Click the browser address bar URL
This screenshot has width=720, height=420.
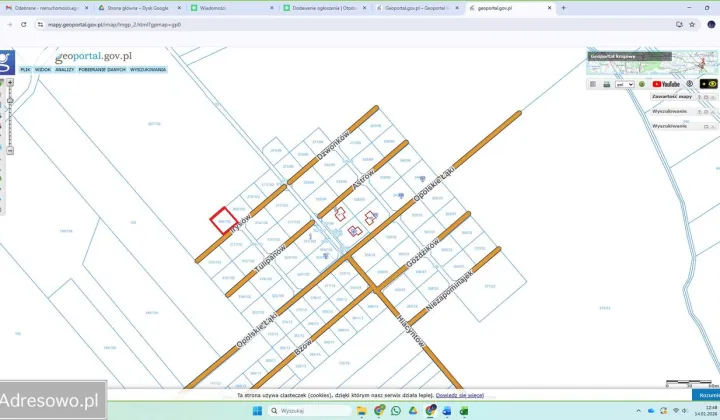click(120, 24)
